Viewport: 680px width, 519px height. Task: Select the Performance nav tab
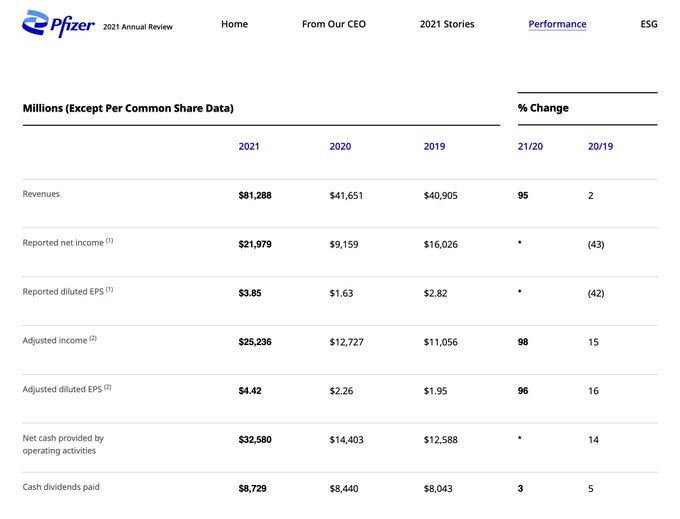tap(557, 24)
